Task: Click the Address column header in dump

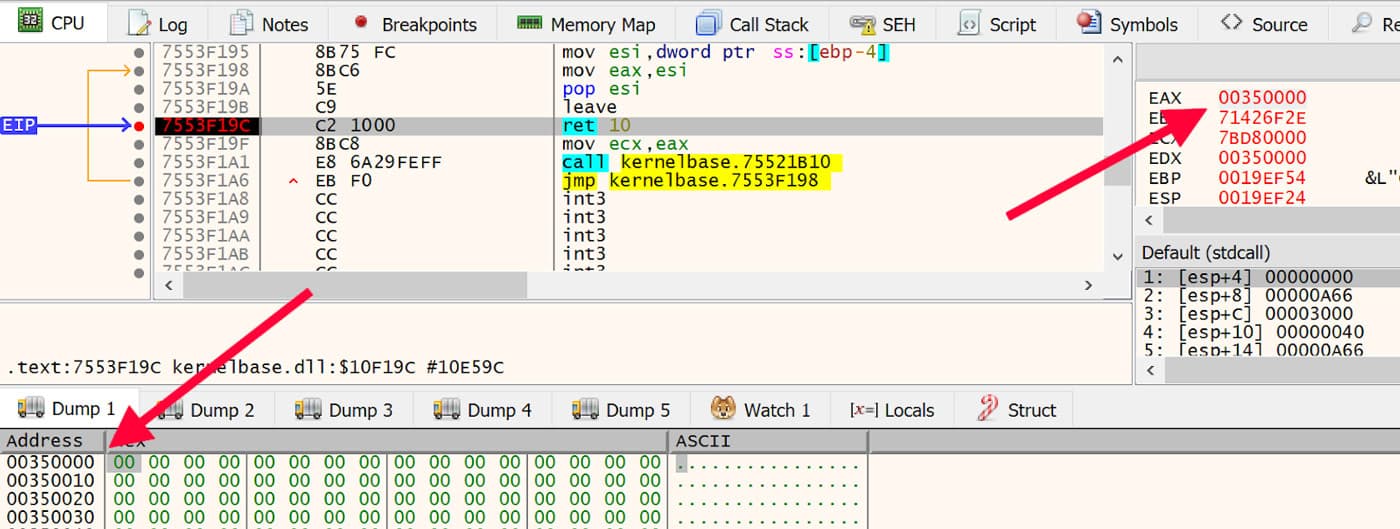Action: tap(52, 441)
